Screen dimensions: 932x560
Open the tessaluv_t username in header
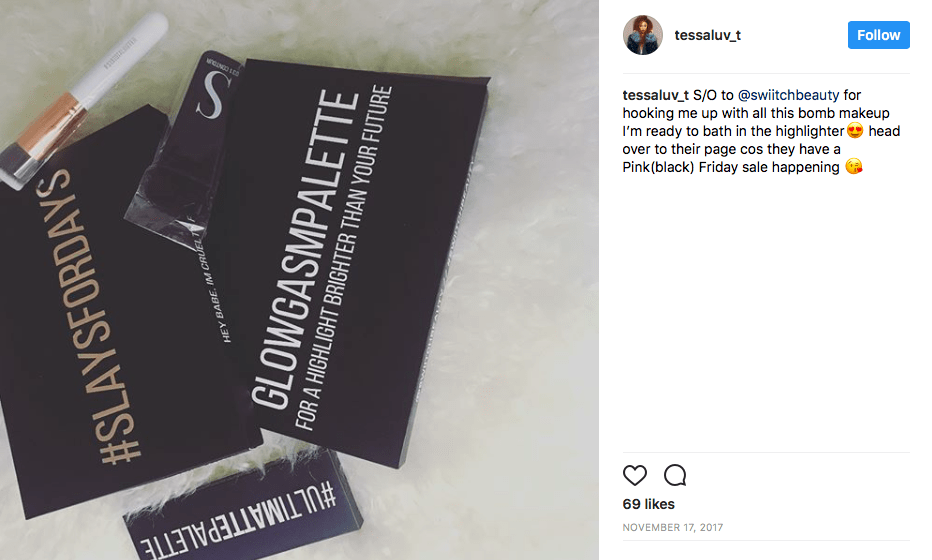point(707,35)
